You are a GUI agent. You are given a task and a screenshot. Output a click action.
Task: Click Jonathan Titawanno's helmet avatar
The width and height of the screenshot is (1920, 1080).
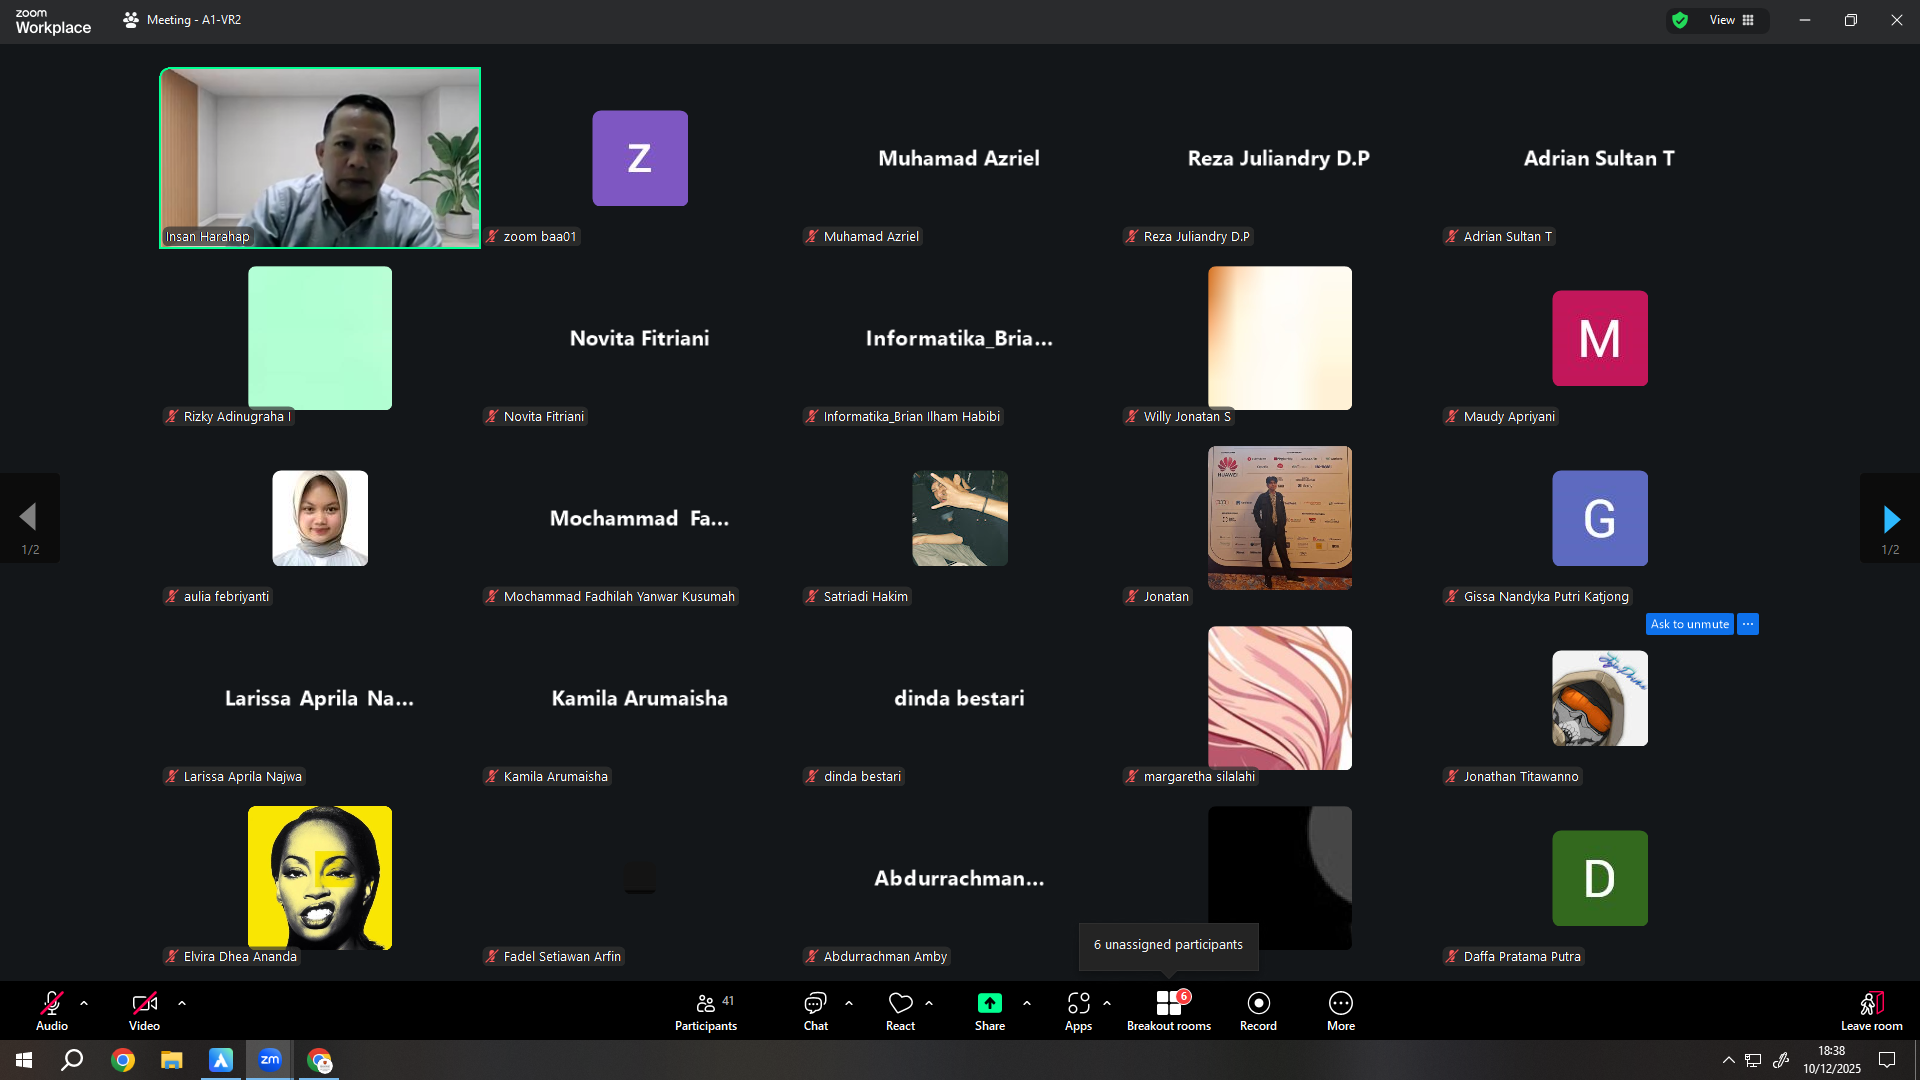click(1600, 698)
